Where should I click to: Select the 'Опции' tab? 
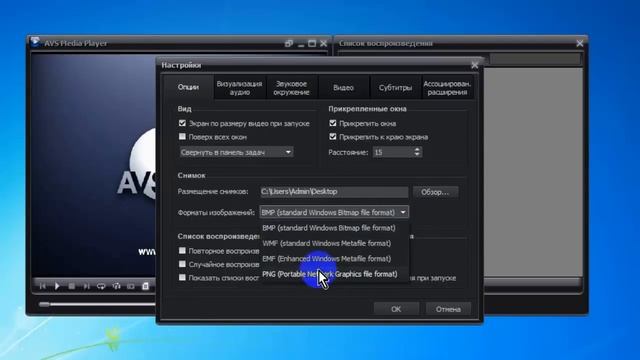pyautogui.click(x=188, y=87)
